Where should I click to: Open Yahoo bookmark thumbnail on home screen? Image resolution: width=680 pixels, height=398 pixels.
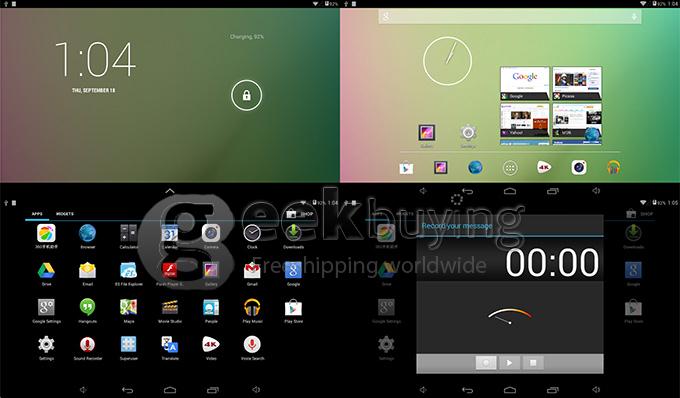coord(524,121)
